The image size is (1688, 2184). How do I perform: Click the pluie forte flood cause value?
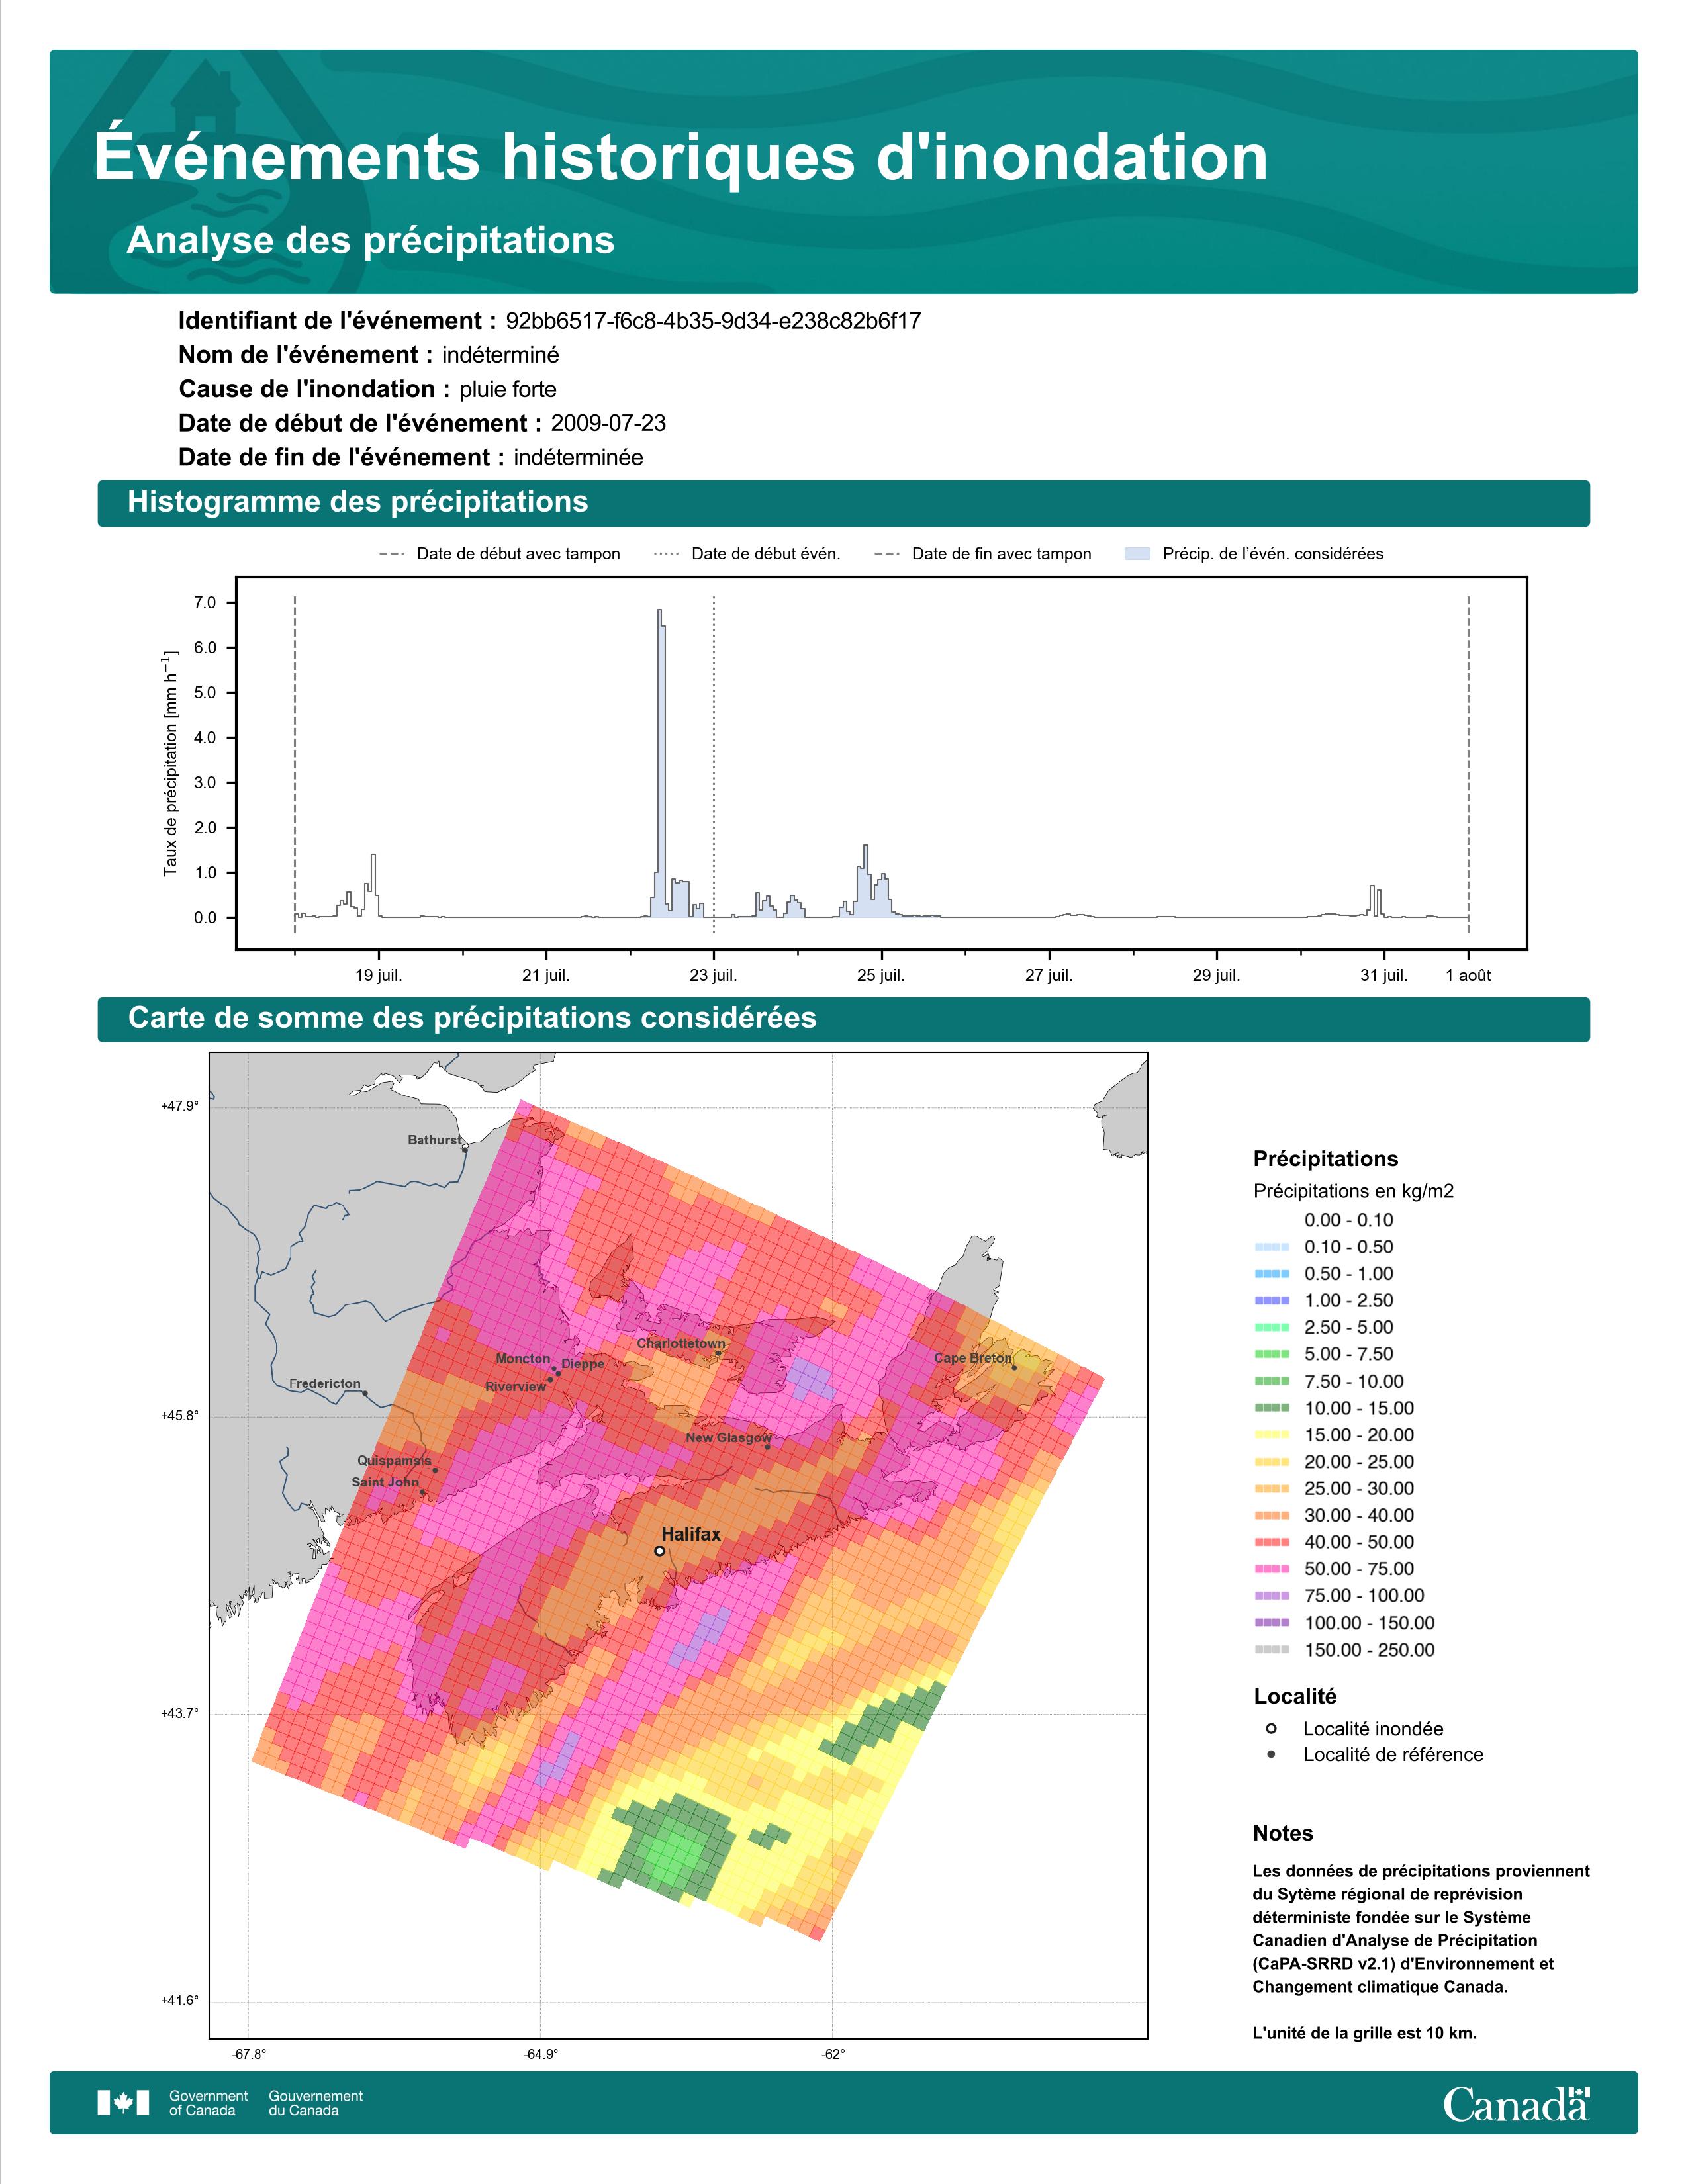pyautogui.click(x=508, y=390)
